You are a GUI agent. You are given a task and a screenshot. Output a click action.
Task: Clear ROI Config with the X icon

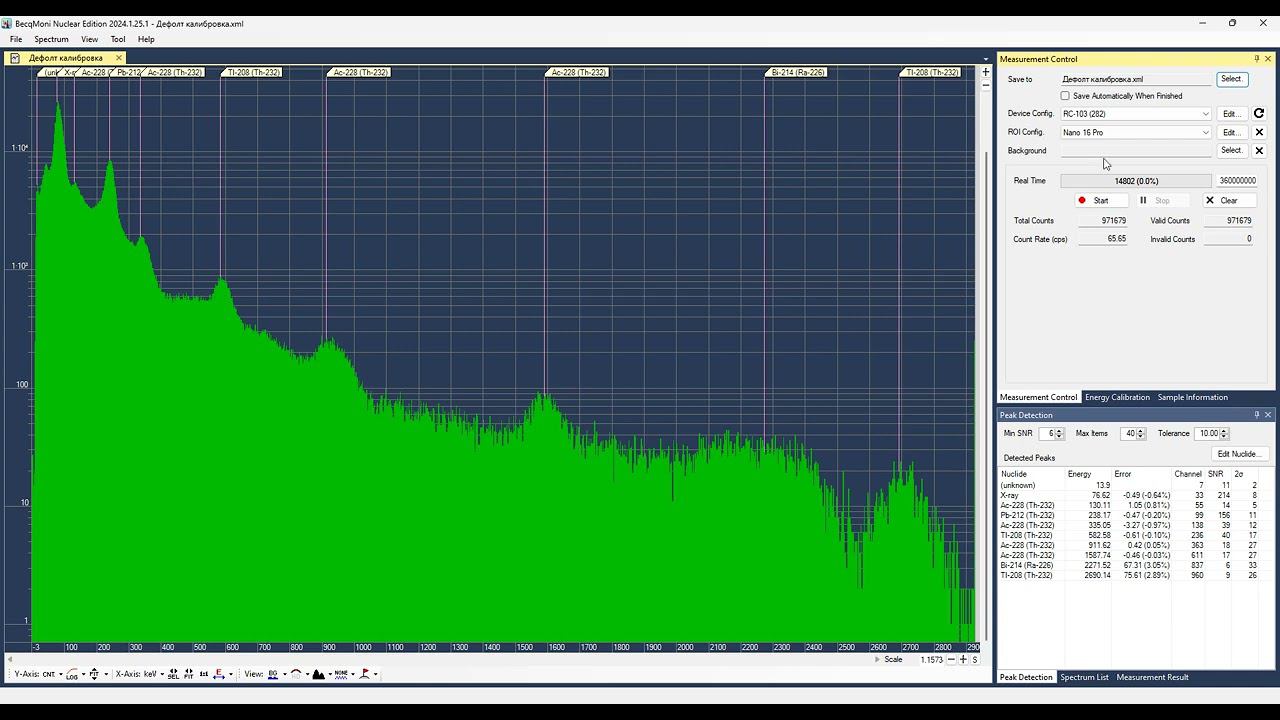click(1259, 132)
